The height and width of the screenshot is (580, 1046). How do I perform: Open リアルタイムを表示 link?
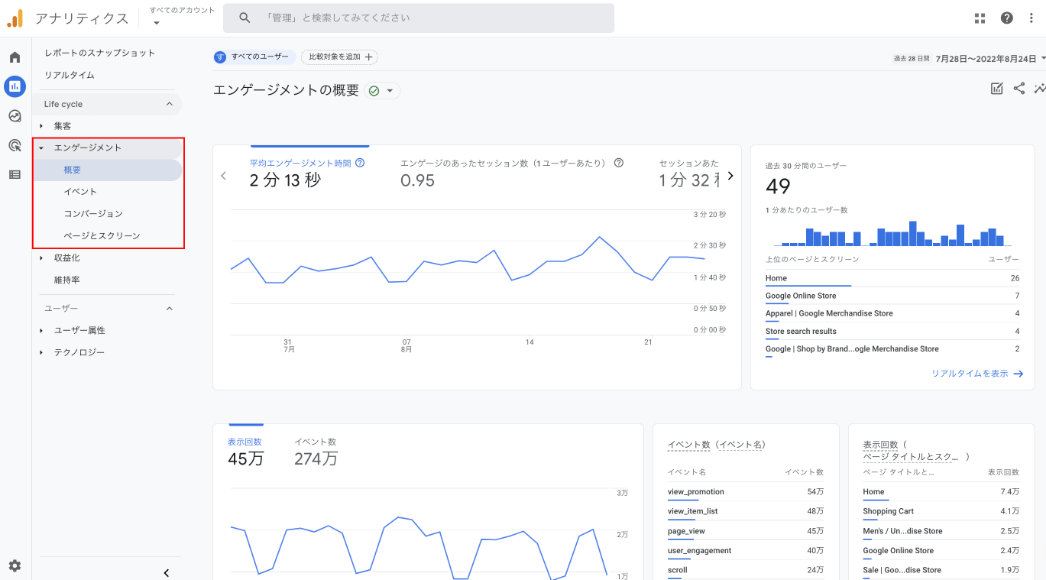pos(977,374)
